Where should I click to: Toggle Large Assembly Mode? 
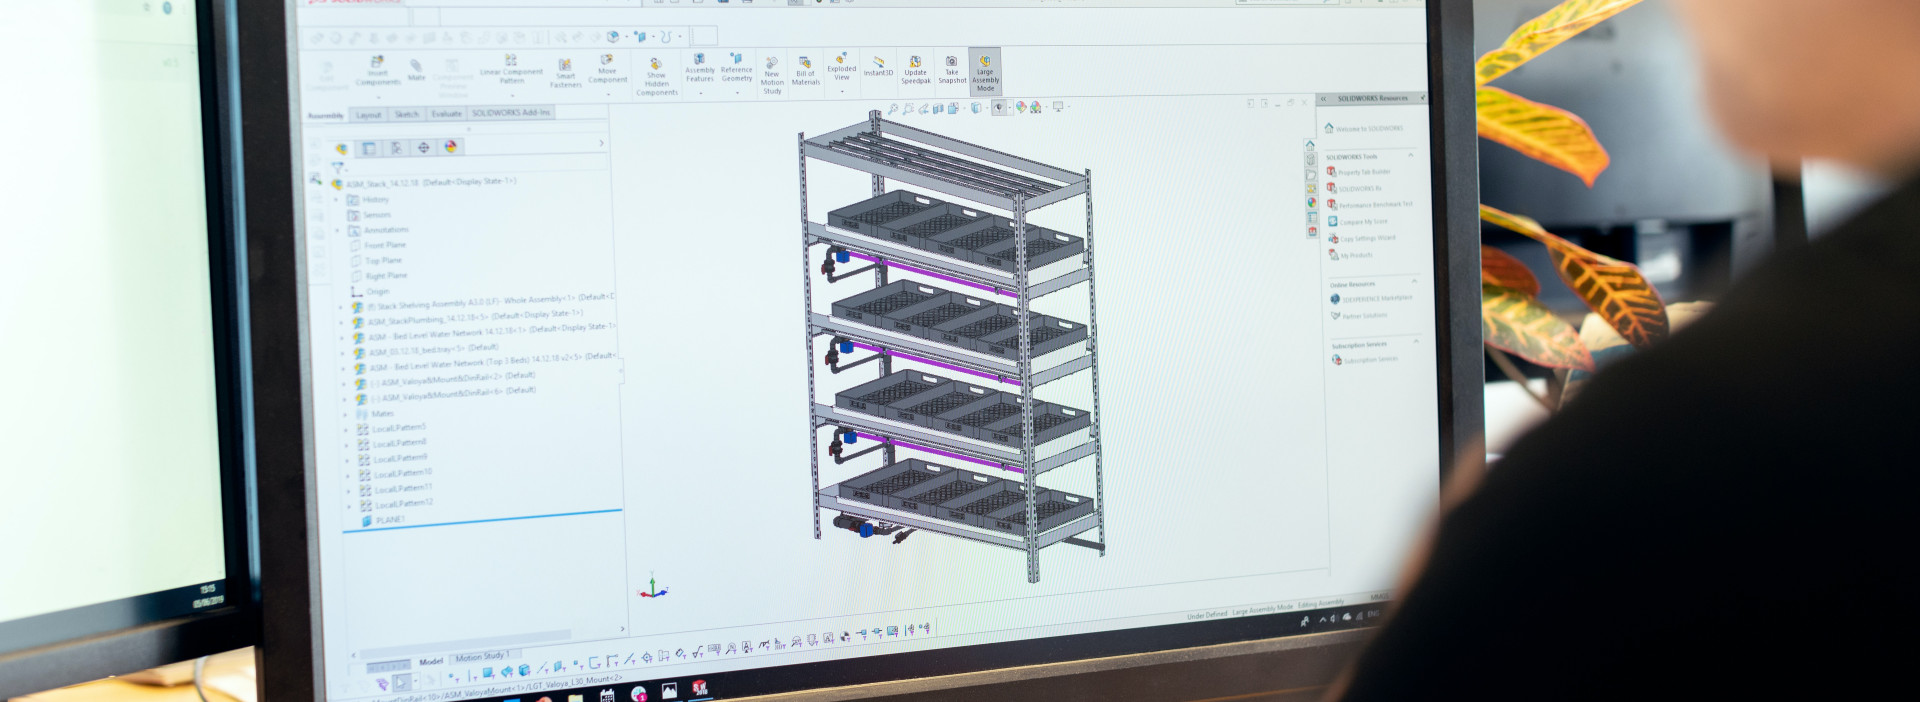tap(985, 72)
